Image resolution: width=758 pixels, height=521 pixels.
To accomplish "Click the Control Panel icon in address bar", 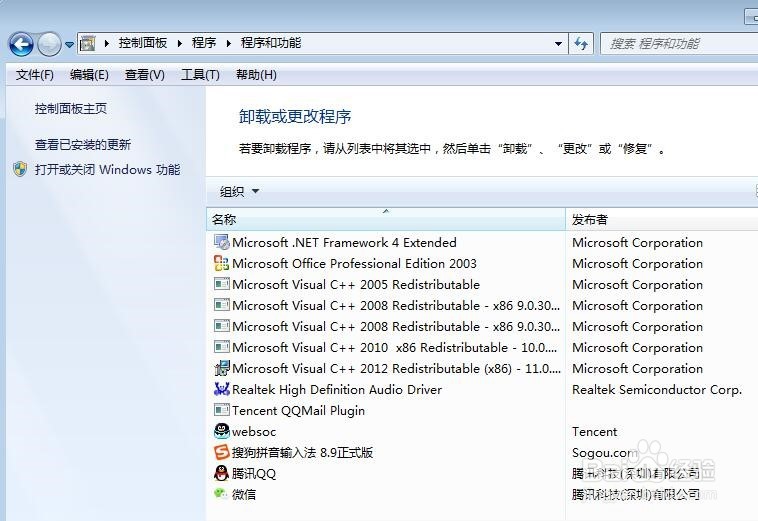I will pyautogui.click(x=87, y=43).
